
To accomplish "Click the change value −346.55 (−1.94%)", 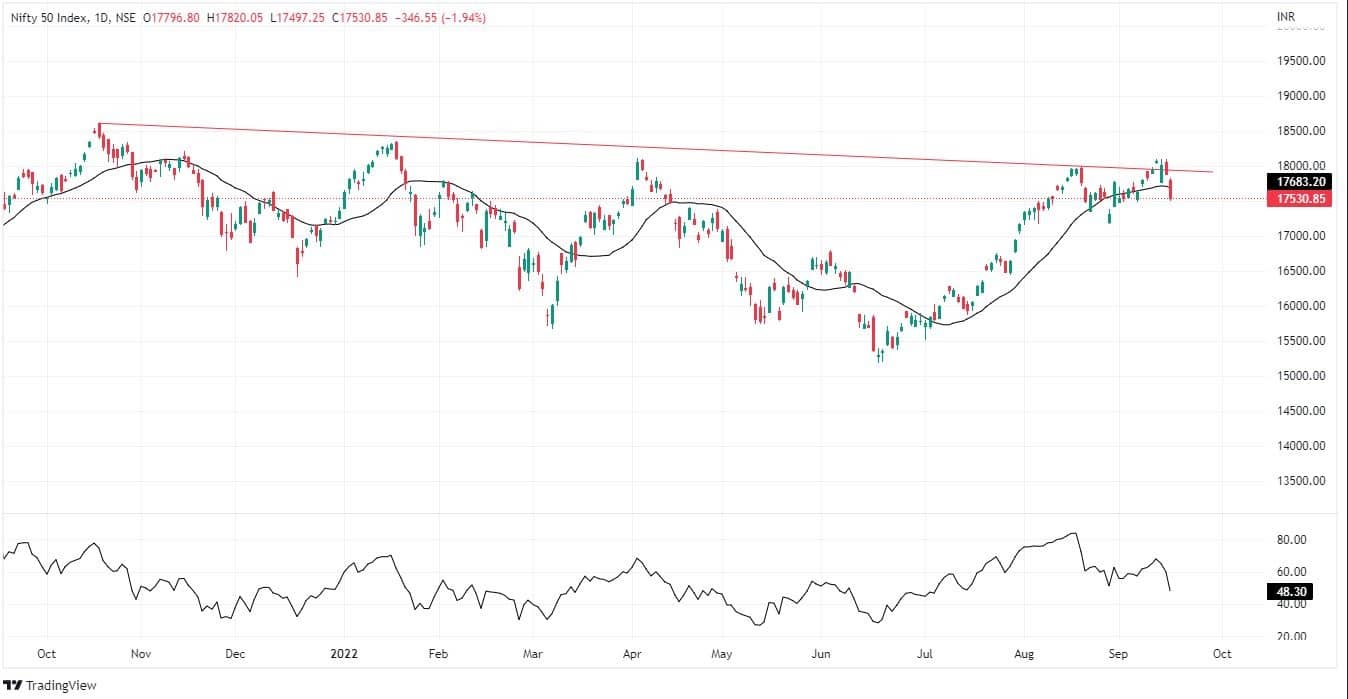I will point(440,18).
